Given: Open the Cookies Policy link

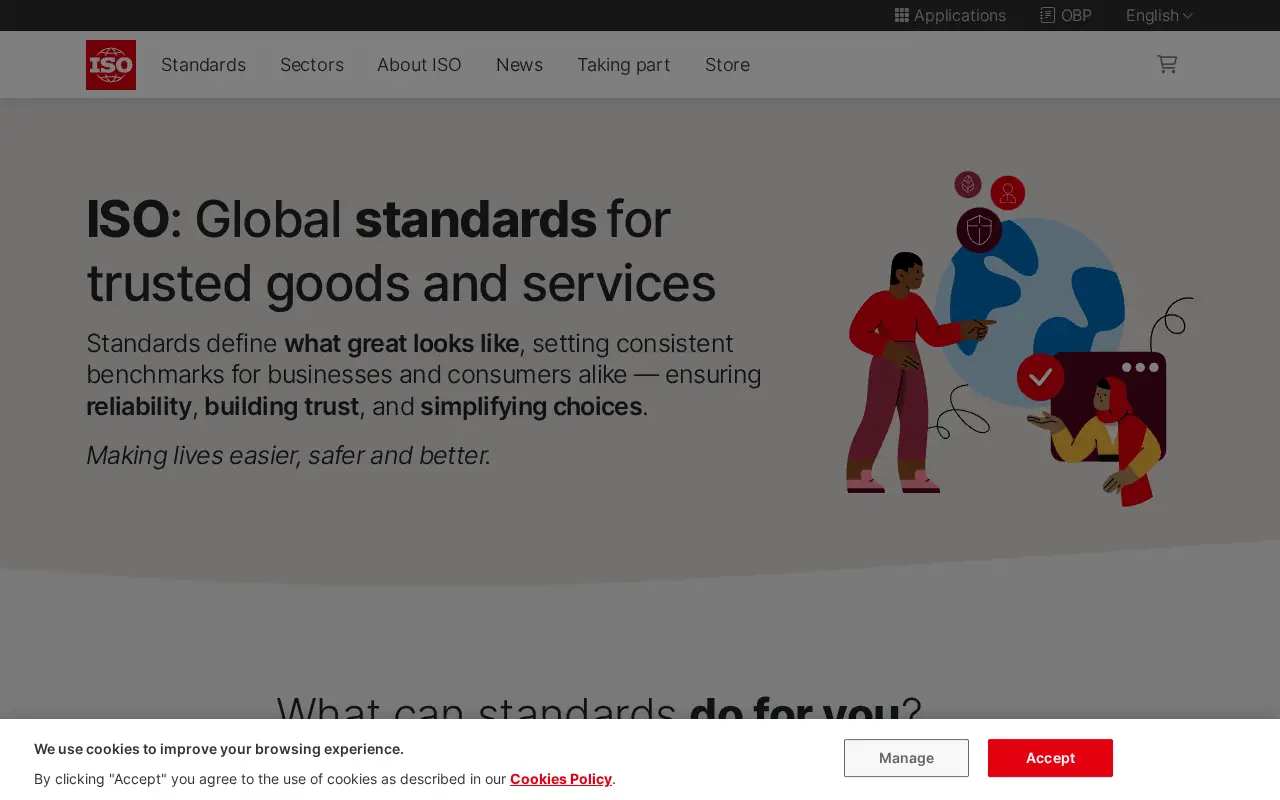Looking at the screenshot, I should click(561, 779).
